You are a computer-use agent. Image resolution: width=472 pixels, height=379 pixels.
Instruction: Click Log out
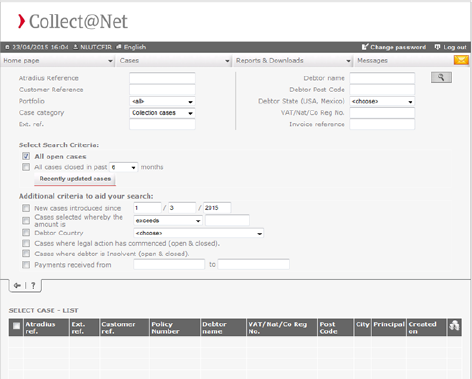click(x=450, y=47)
